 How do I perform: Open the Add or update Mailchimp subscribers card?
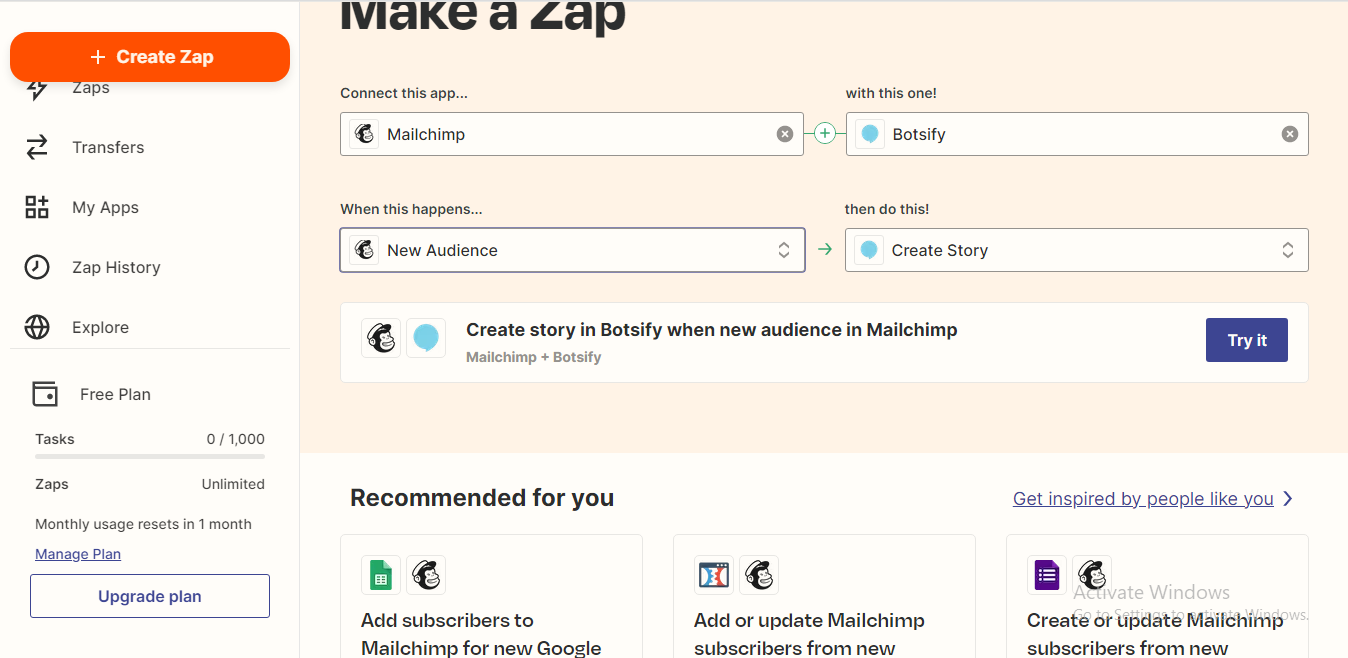pos(824,596)
